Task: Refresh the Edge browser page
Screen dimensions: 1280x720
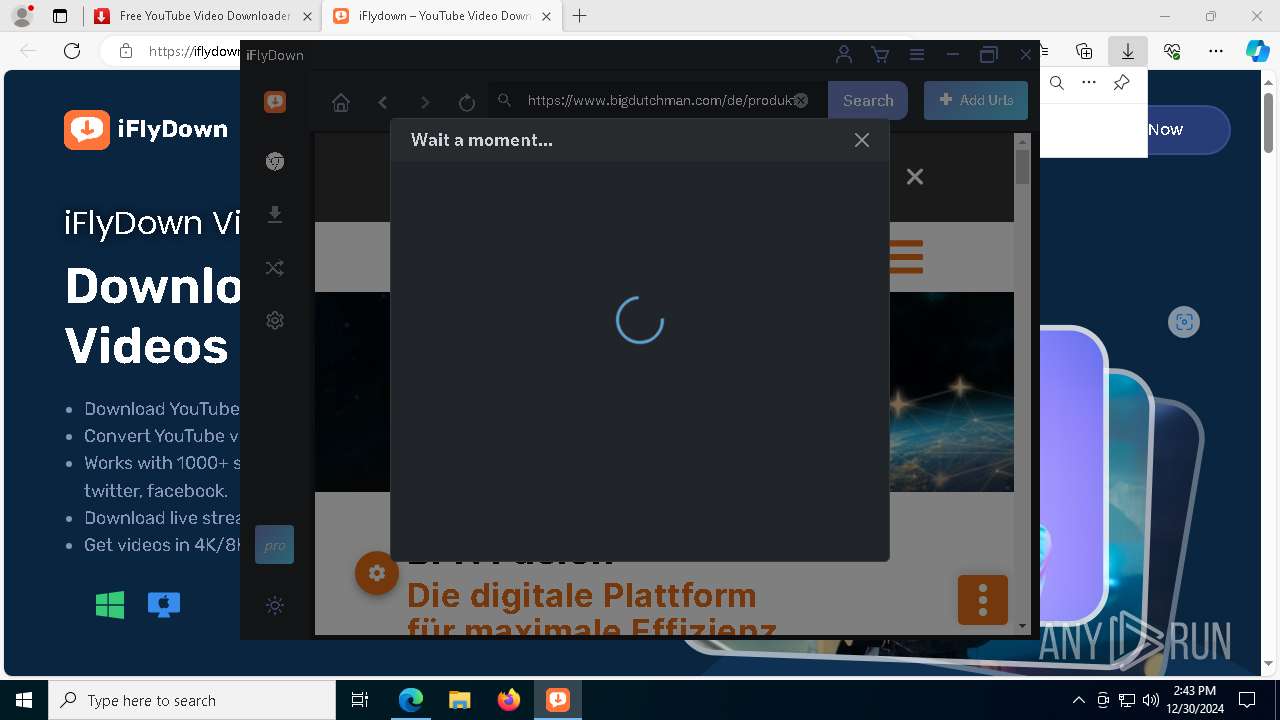Action: [x=72, y=51]
